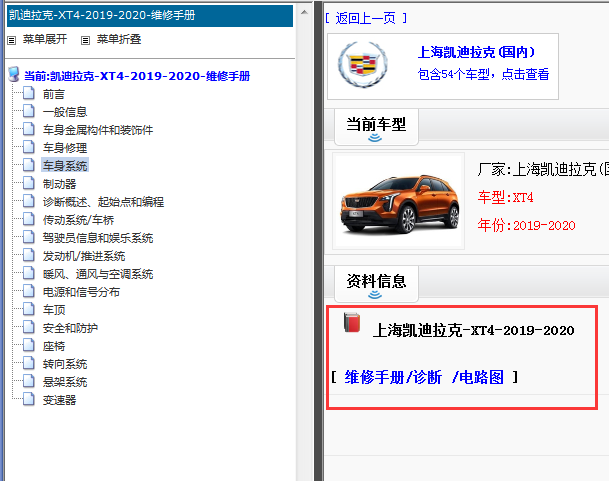The height and width of the screenshot is (481, 609).
Task: Click the page icon beside 转向系统
Action: pyautogui.click(x=29, y=364)
